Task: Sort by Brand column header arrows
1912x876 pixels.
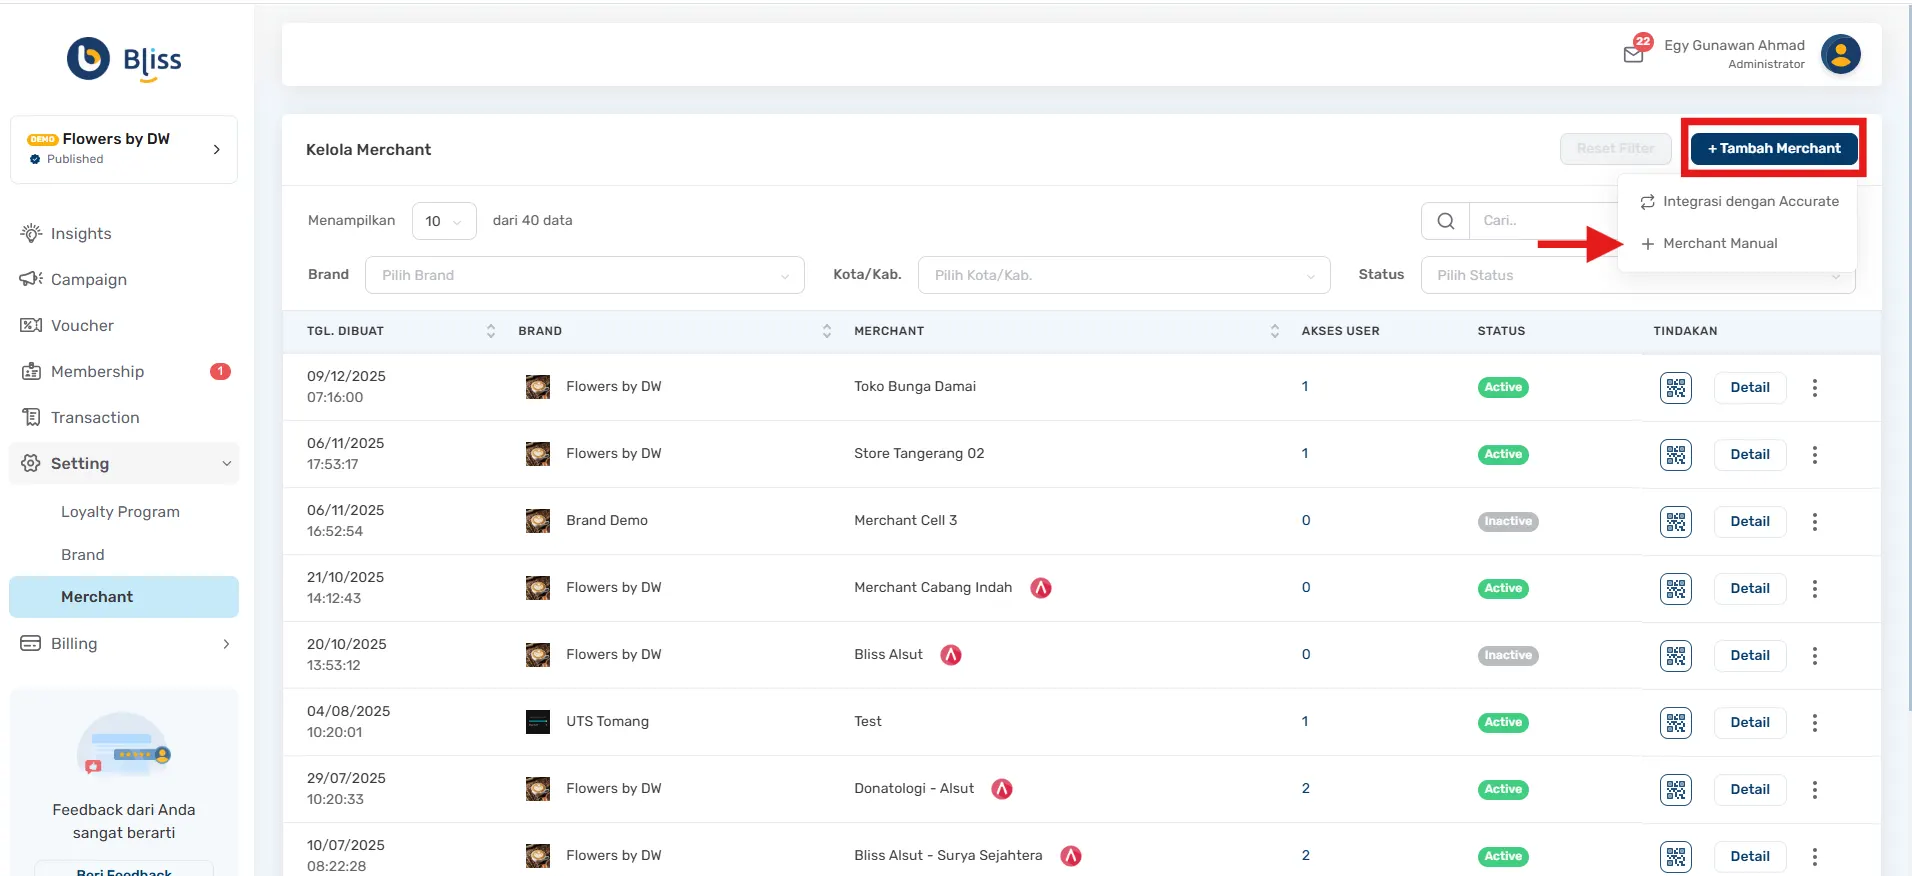Action: coord(826,331)
